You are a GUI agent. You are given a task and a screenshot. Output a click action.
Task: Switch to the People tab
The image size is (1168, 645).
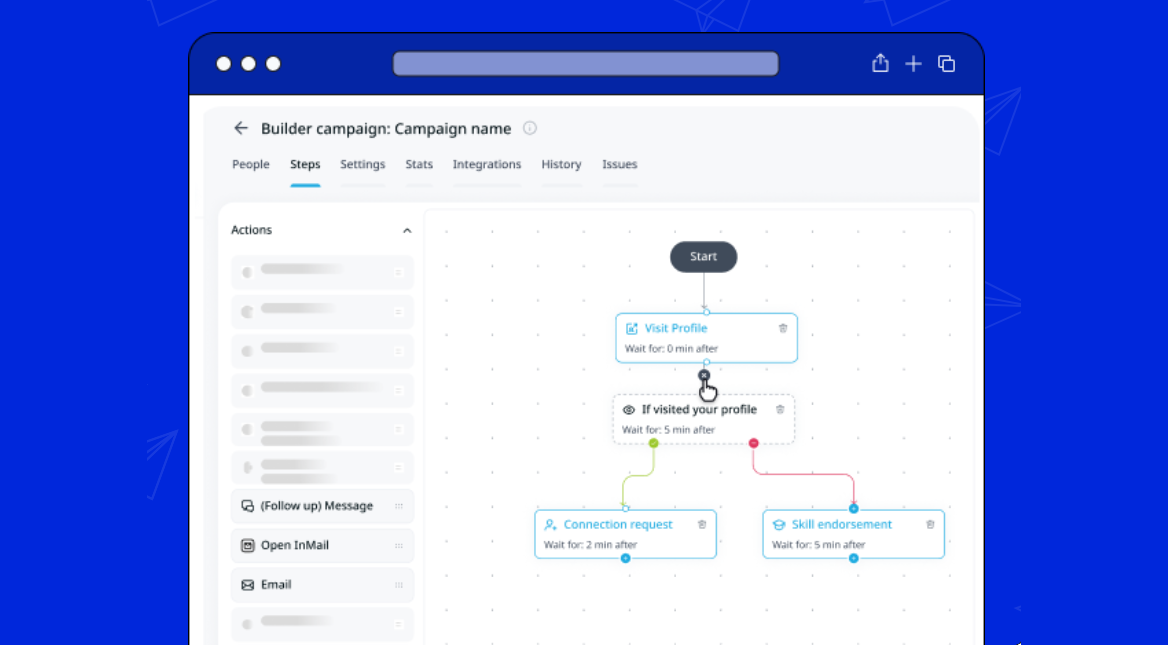pyautogui.click(x=250, y=164)
